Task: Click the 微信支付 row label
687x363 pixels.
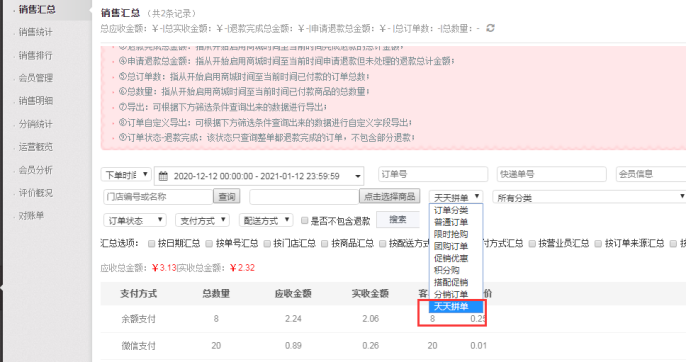Action: click(138, 346)
